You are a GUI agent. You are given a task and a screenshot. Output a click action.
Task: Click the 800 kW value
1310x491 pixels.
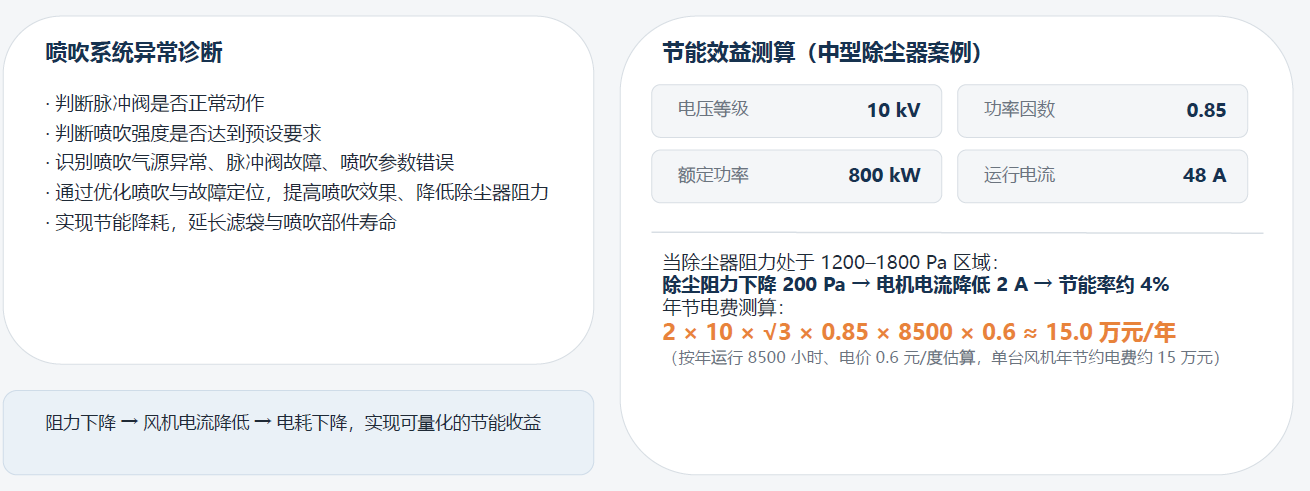coord(884,176)
